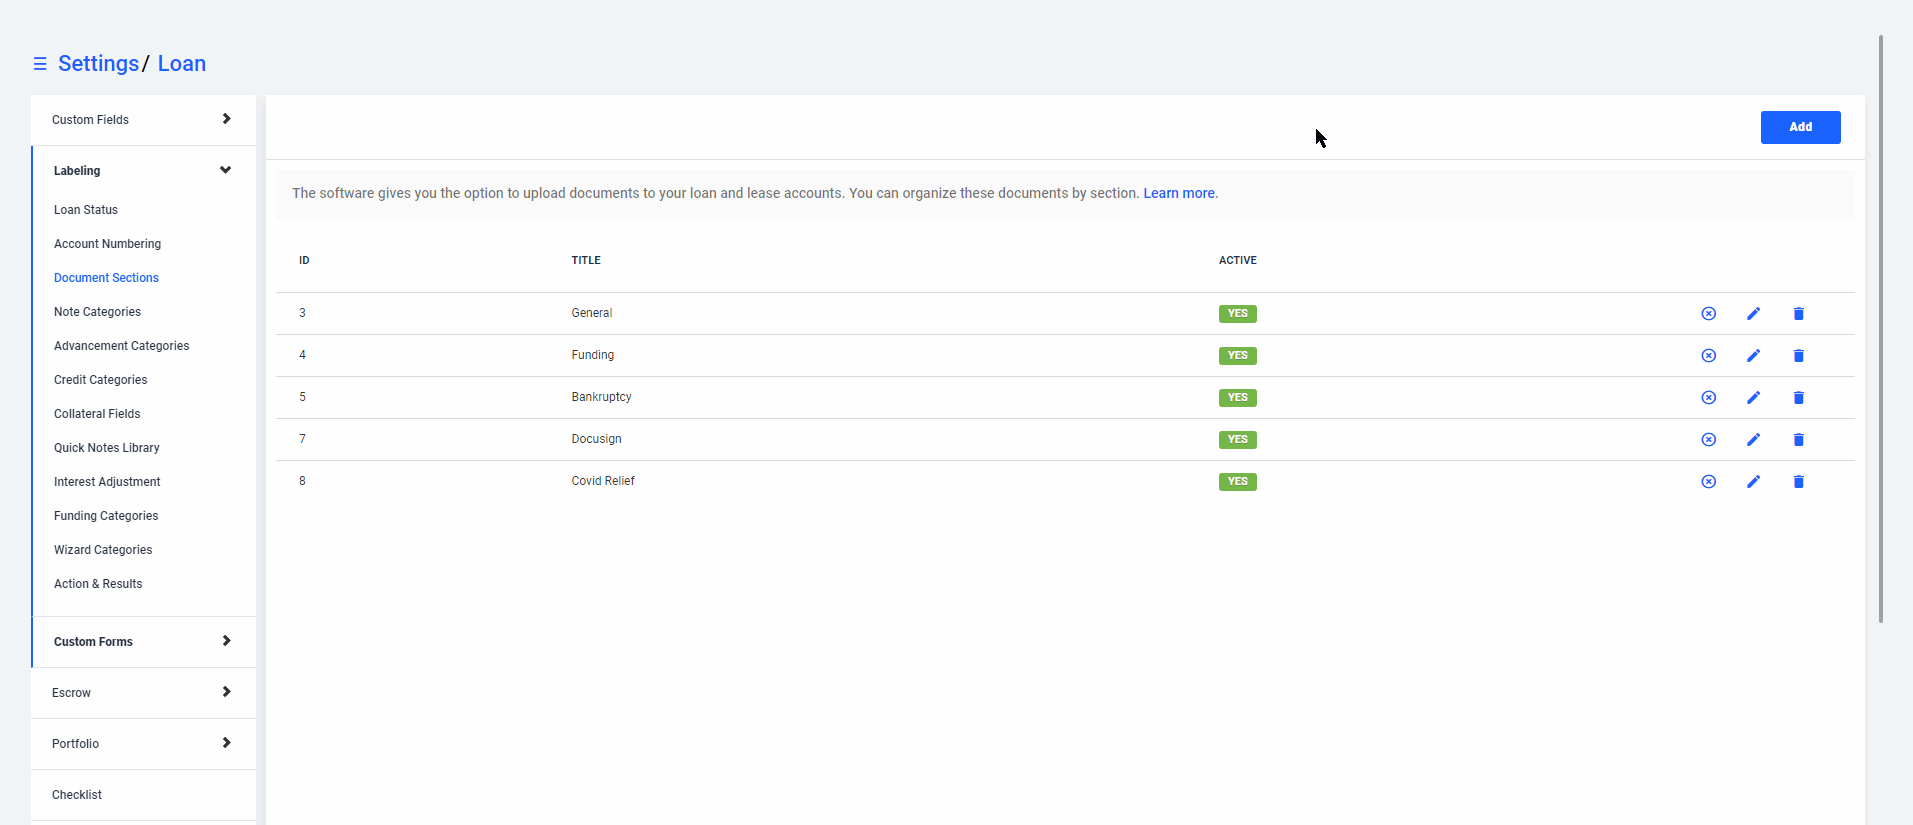The height and width of the screenshot is (825, 1913).
Task: Collapse the Labeling section chevron
Action: click(226, 170)
